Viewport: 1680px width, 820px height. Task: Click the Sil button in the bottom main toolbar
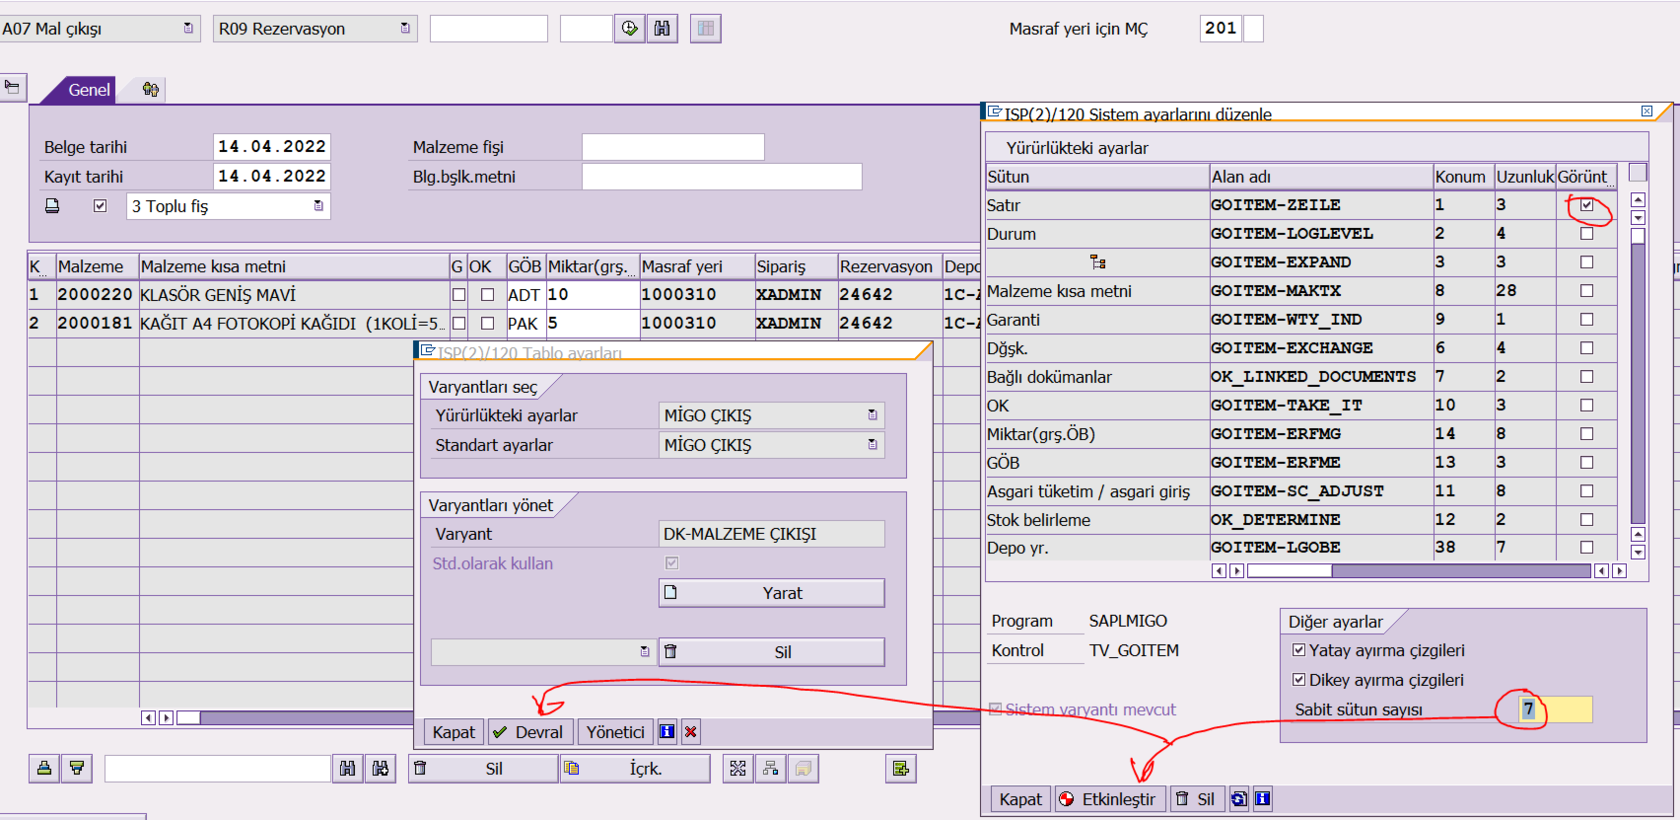click(x=483, y=768)
